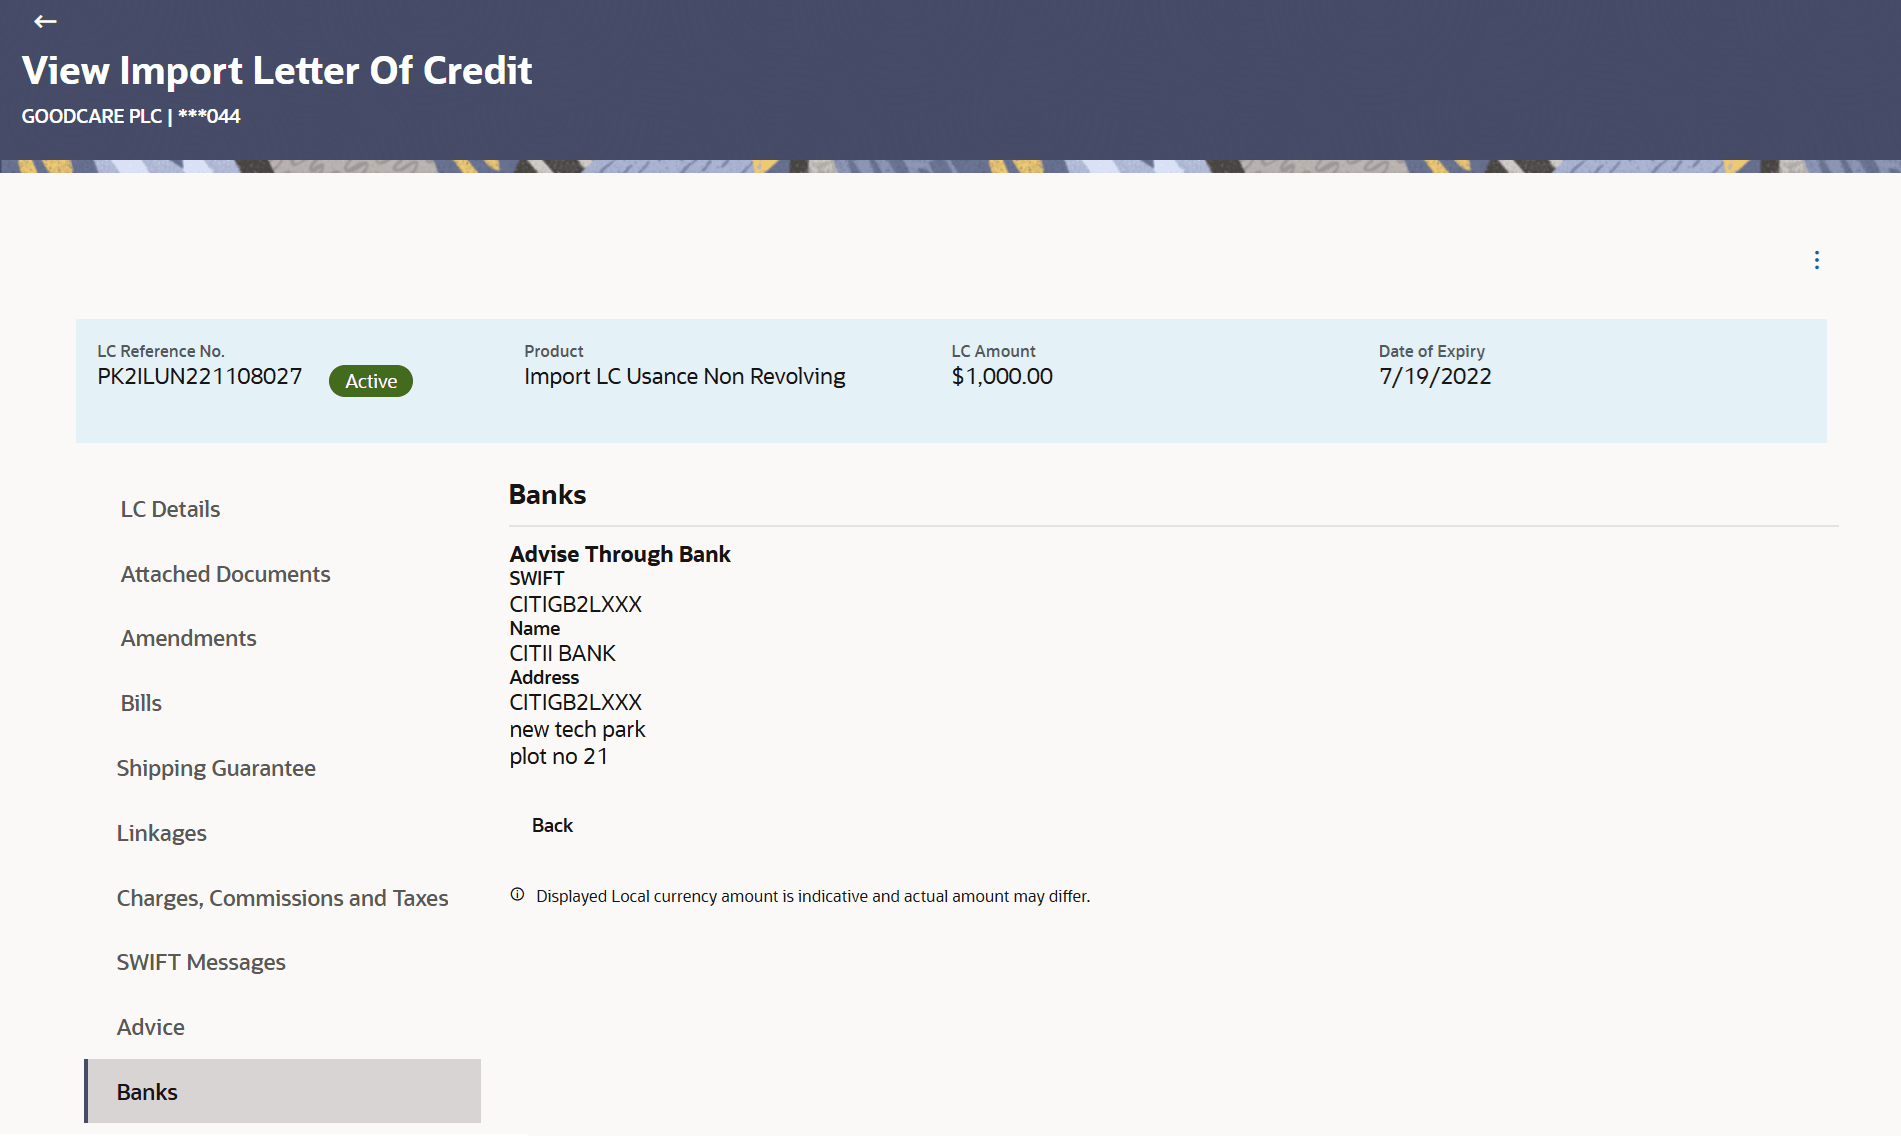Open the LC Details section

coord(169,508)
